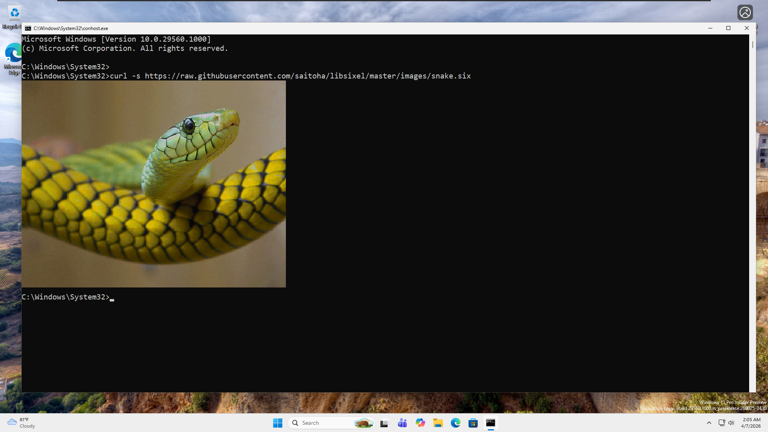The height and width of the screenshot is (432, 768).
Task: Open File Explorer from the taskbar
Action: (438, 423)
